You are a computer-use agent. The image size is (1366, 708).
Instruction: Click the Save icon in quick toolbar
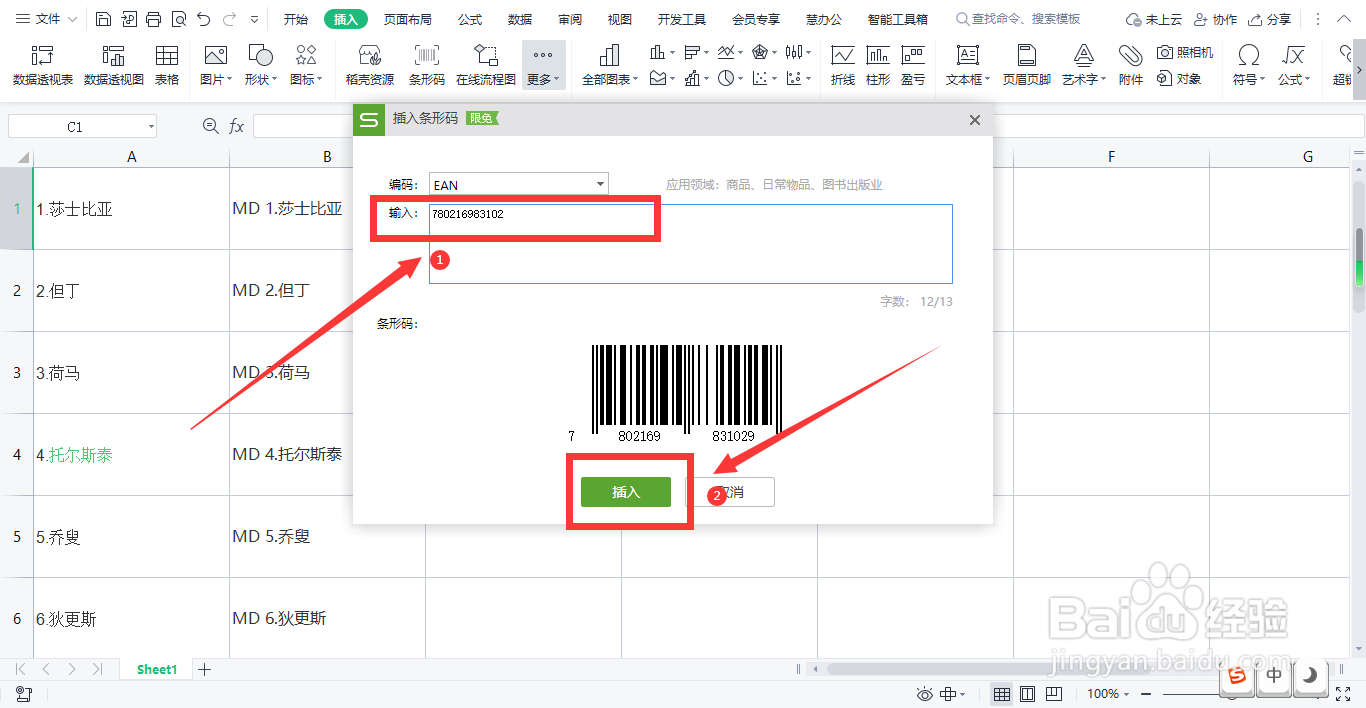(104, 19)
